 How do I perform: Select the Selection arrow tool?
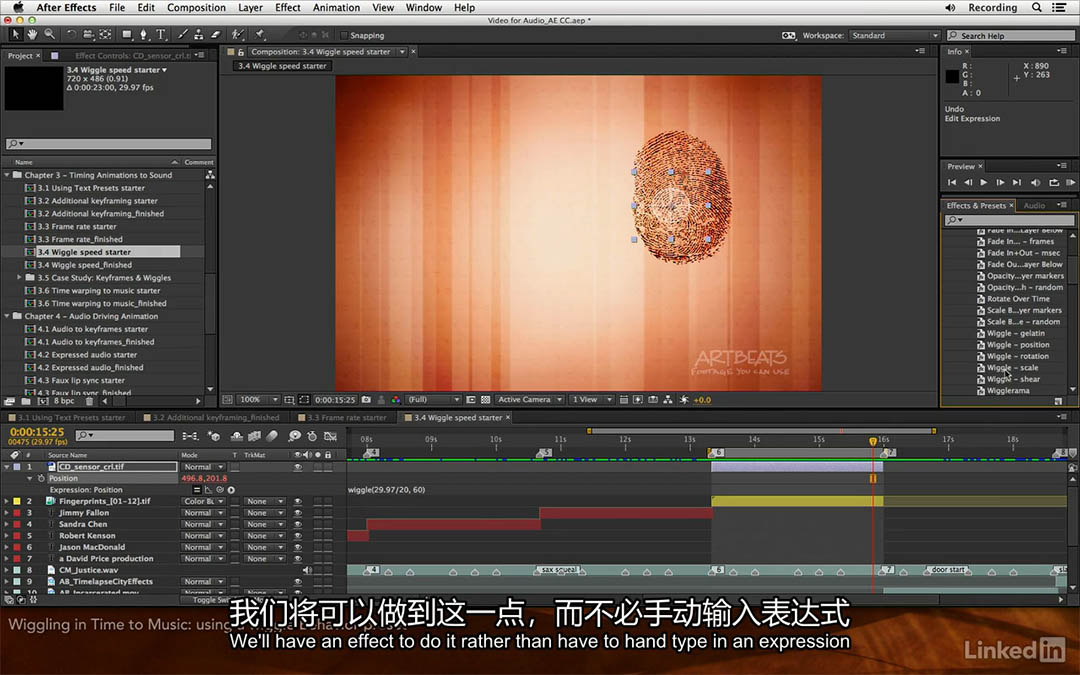pyautogui.click(x=15, y=34)
